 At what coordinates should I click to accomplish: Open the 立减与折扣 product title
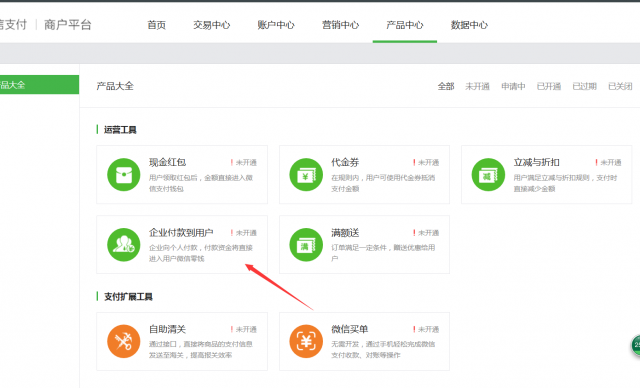pyautogui.click(x=536, y=162)
